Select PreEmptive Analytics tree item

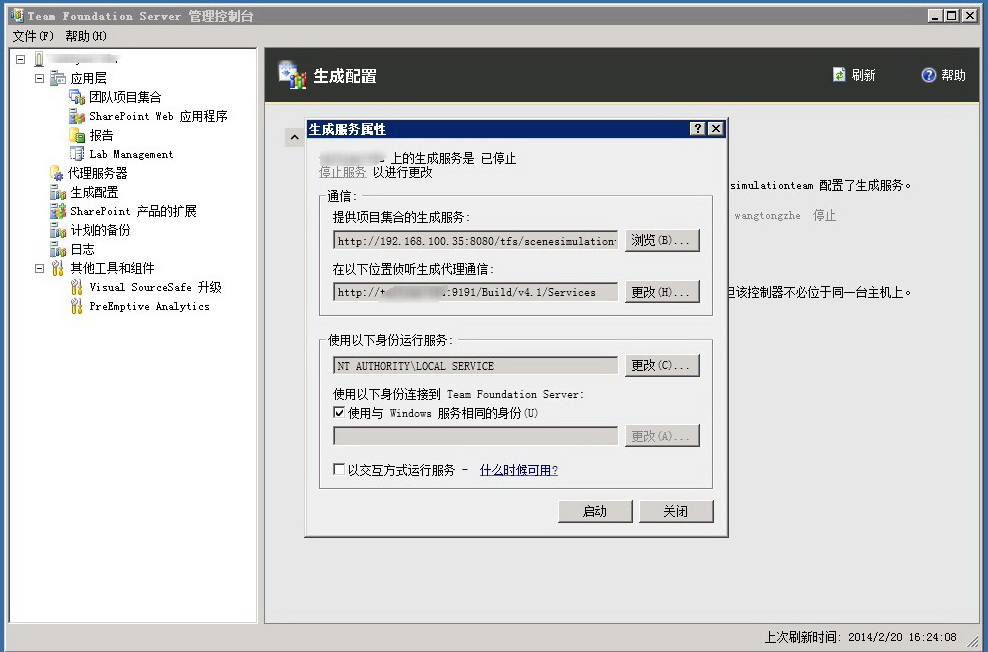point(149,306)
